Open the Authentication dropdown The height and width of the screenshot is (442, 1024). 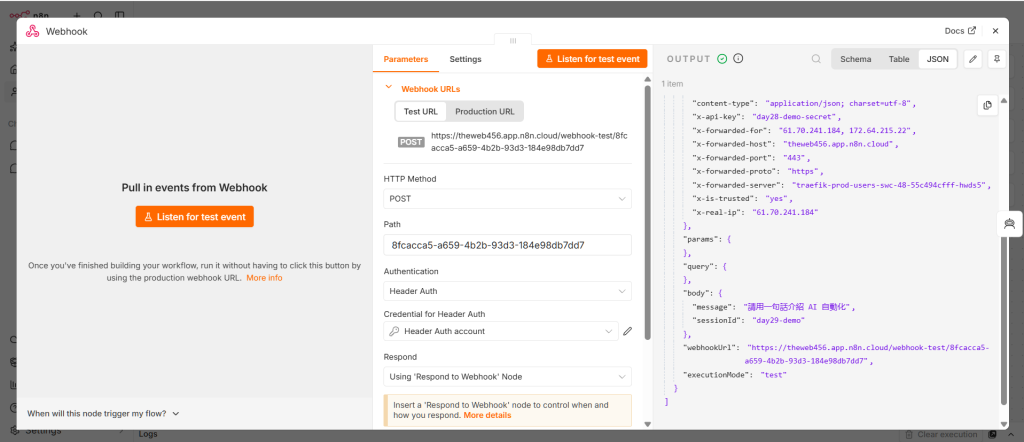[x=507, y=291]
